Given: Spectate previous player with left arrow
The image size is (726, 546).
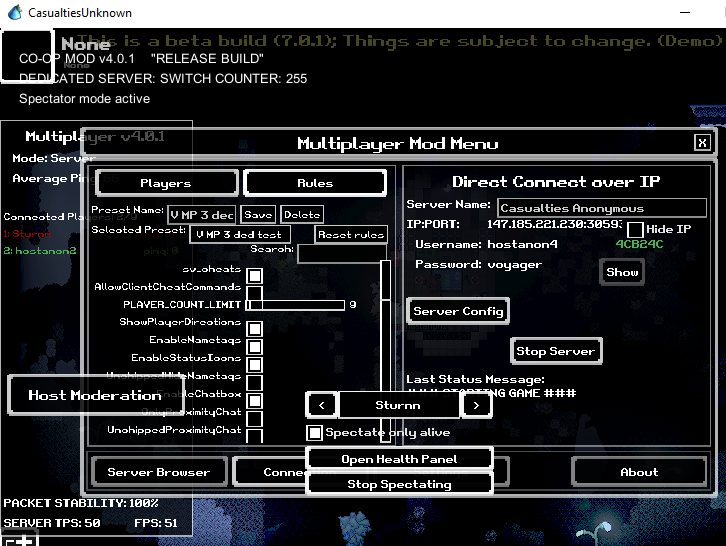Looking at the screenshot, I should pyautogui.click(x=322, y=405).
